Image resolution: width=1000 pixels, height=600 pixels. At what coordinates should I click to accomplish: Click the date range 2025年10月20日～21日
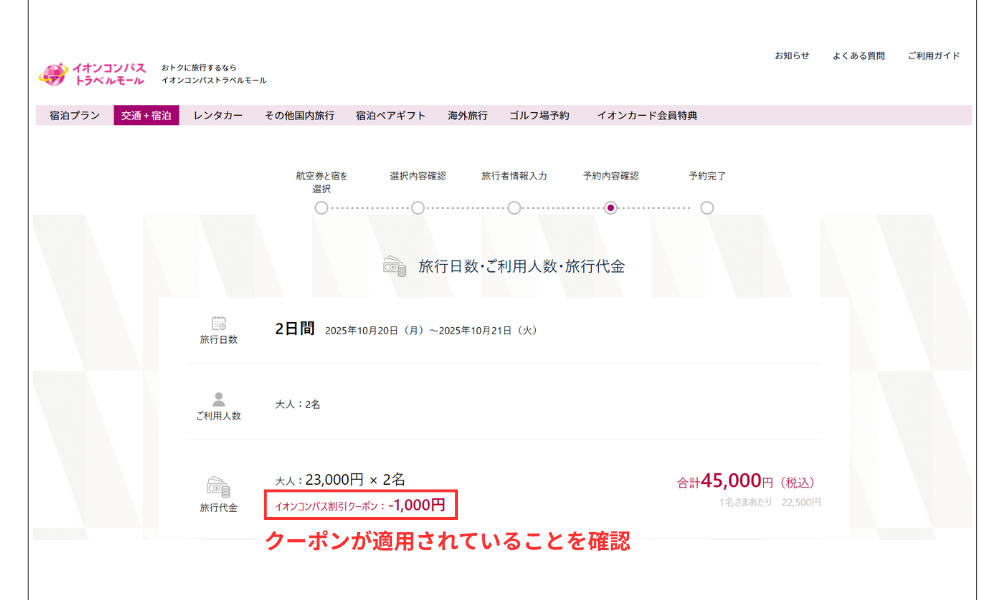[432, 330]
